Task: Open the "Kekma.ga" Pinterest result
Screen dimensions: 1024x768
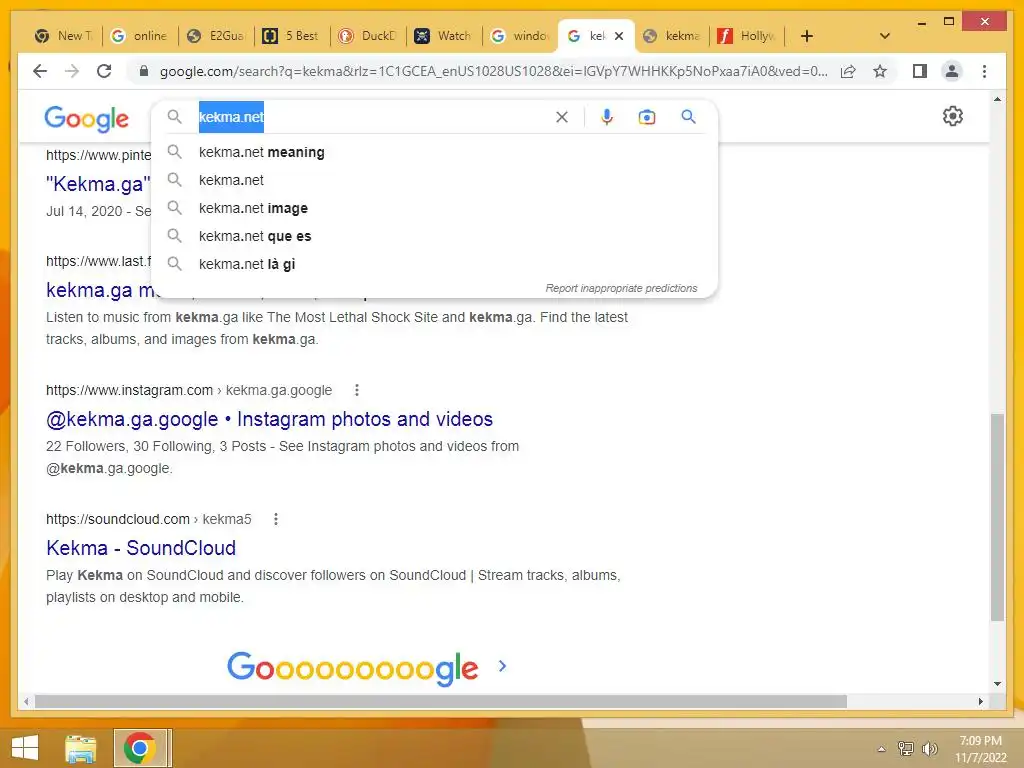Action: point(98,184)
